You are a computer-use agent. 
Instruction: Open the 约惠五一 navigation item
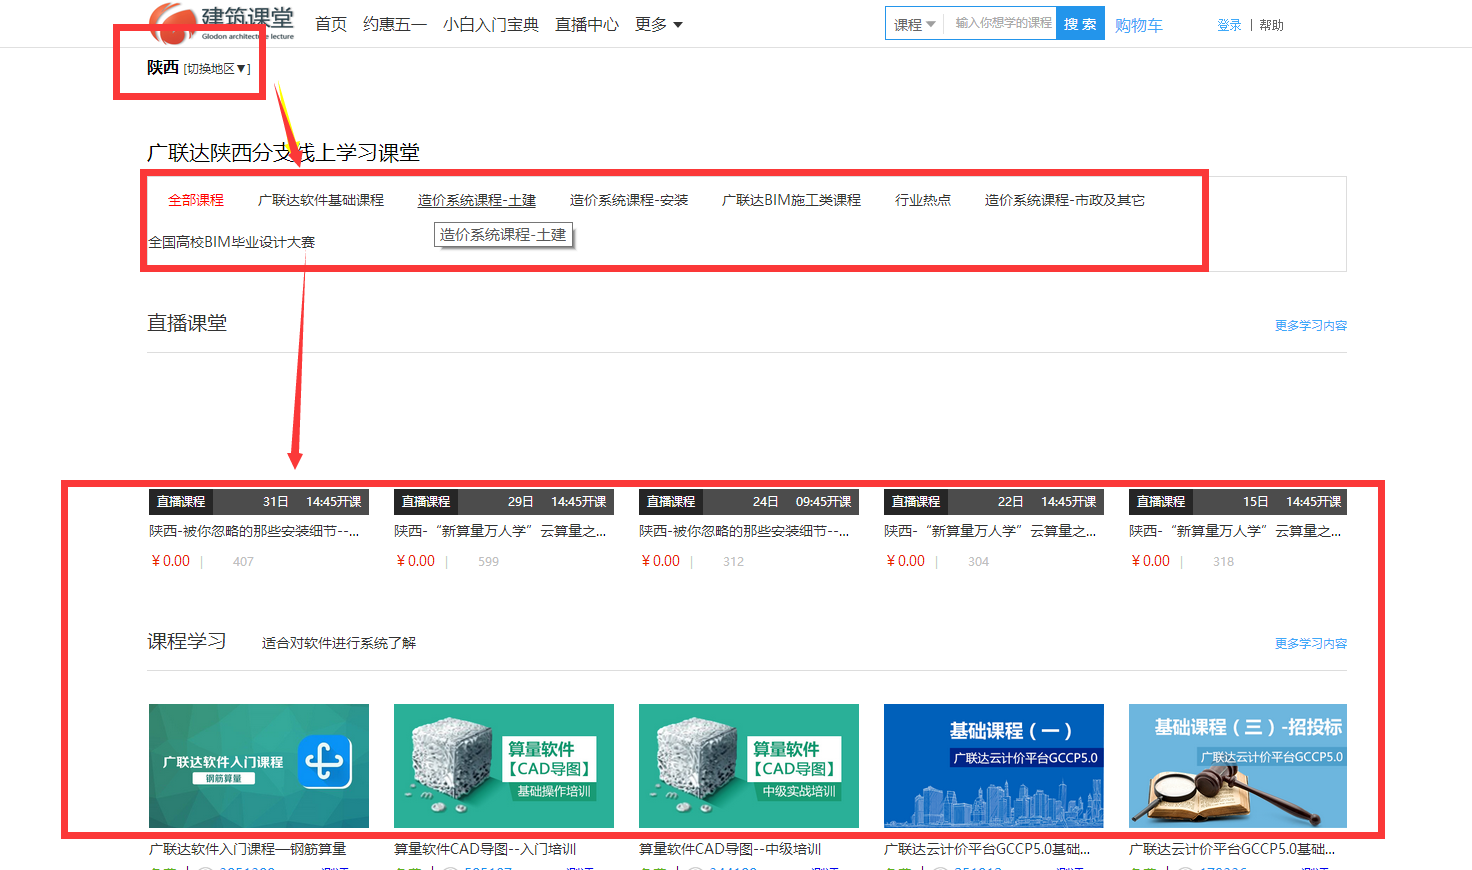(x=395, y=24)
